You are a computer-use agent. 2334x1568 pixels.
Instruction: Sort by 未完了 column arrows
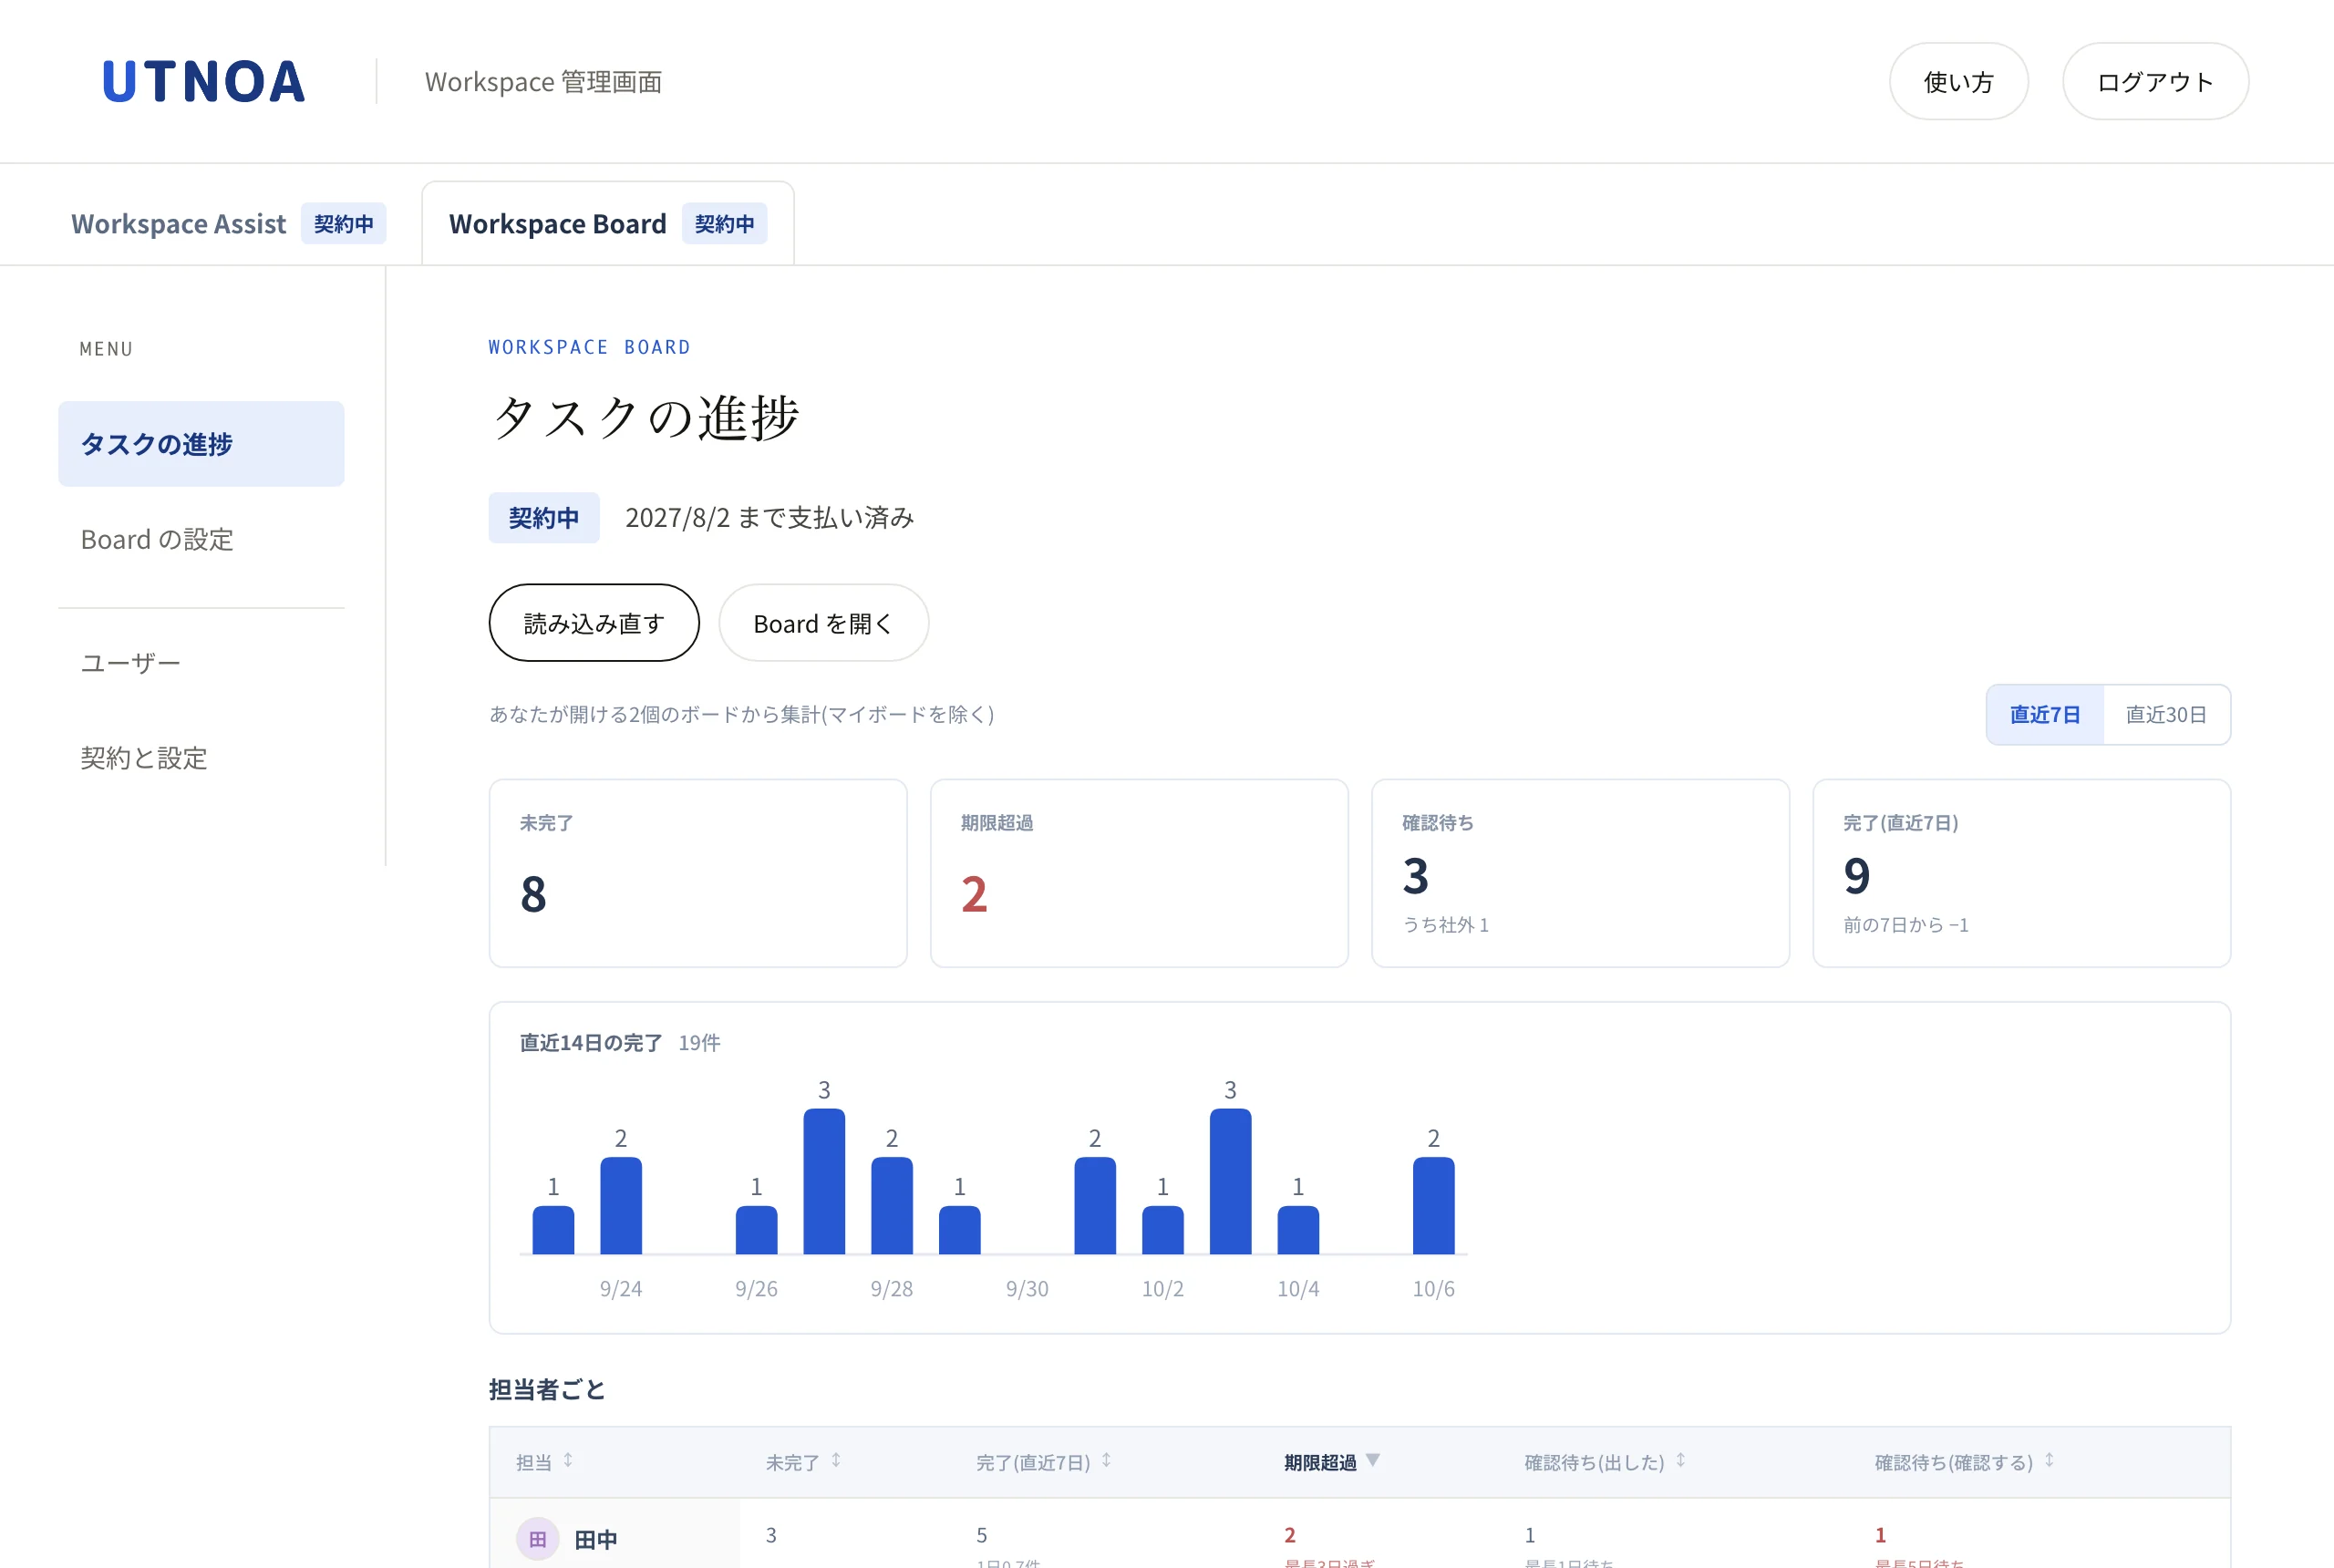pos(836,1461)
